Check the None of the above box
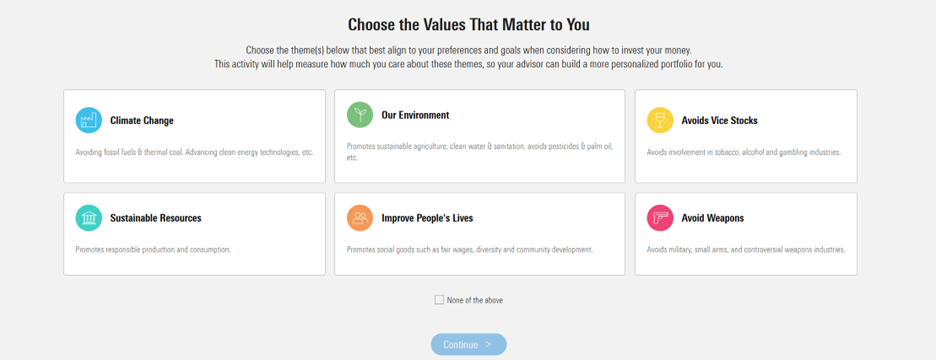Screen dimensions: 936x360 point(439,300)
